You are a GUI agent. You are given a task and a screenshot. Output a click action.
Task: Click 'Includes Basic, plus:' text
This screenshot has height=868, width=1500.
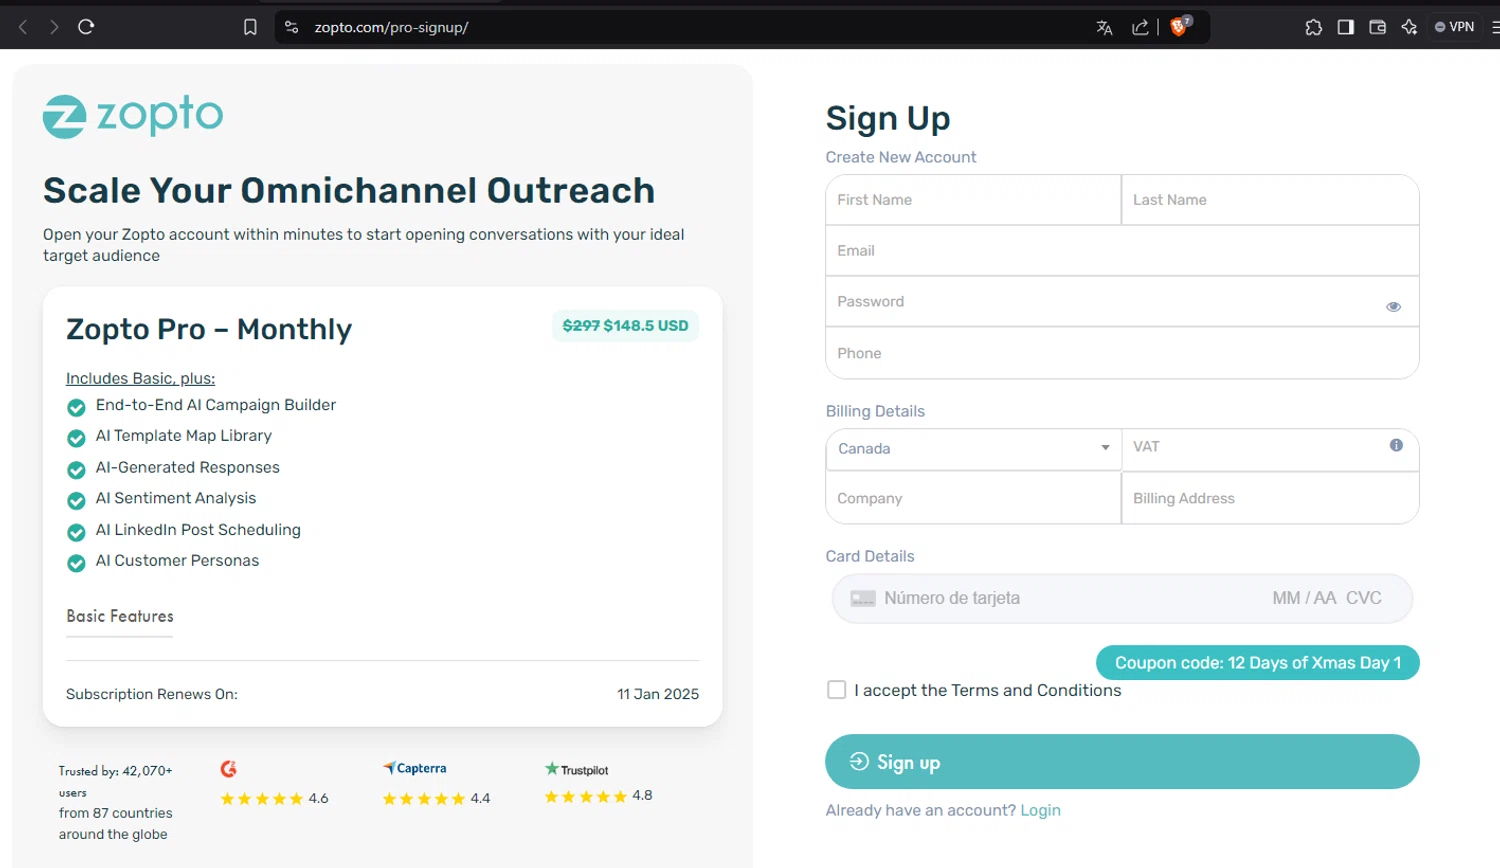140,378
